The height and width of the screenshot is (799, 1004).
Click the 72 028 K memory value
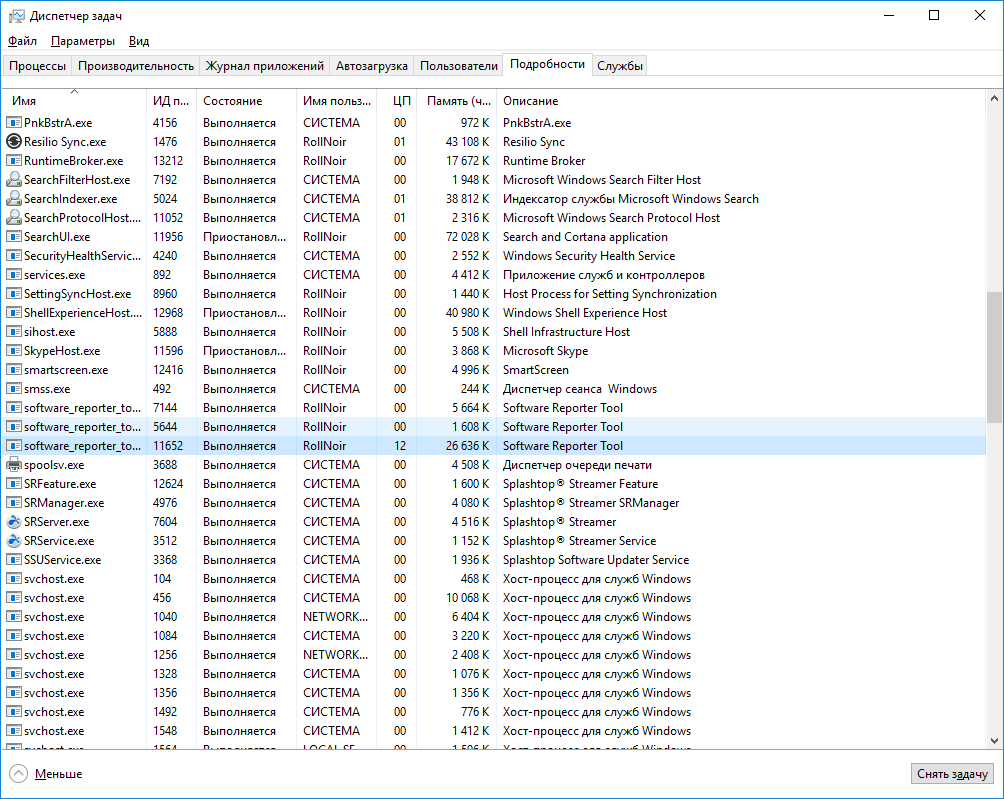(467, 237)
